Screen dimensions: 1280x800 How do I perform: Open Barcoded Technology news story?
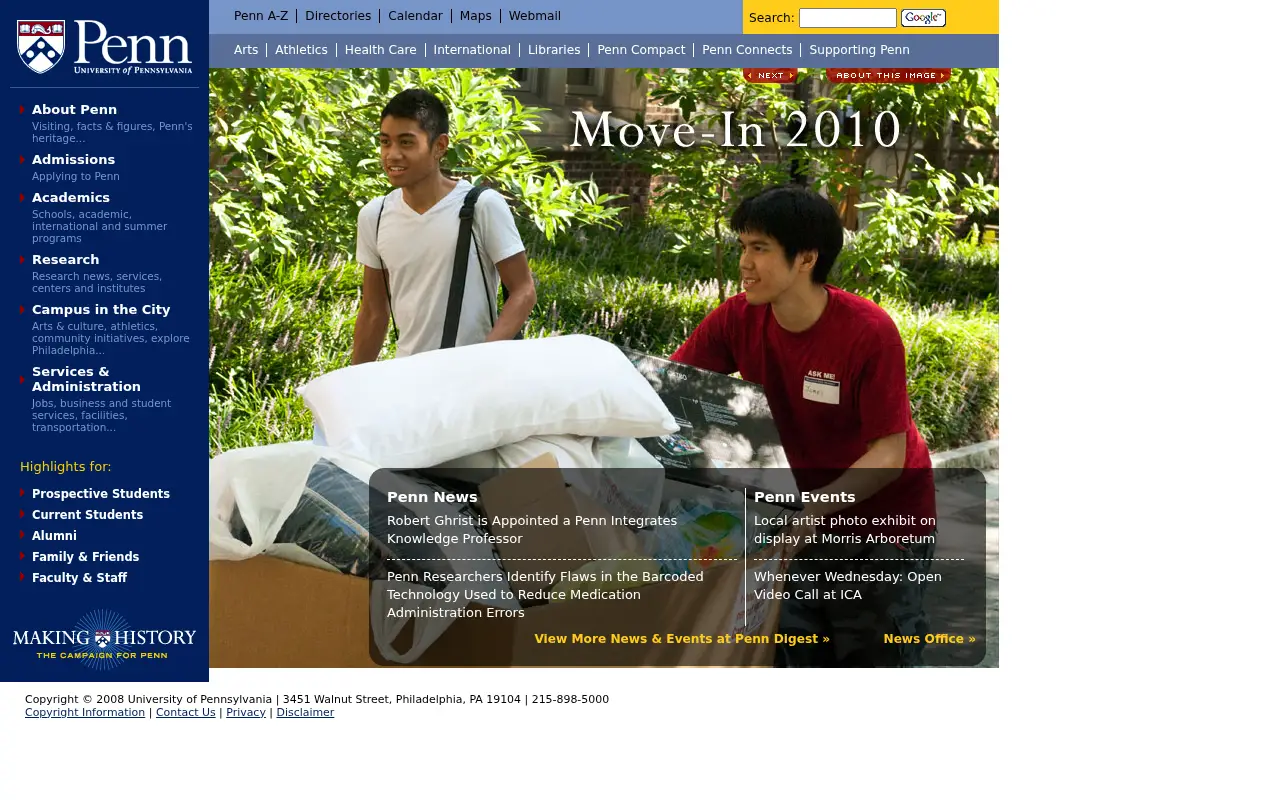[545, 595]
